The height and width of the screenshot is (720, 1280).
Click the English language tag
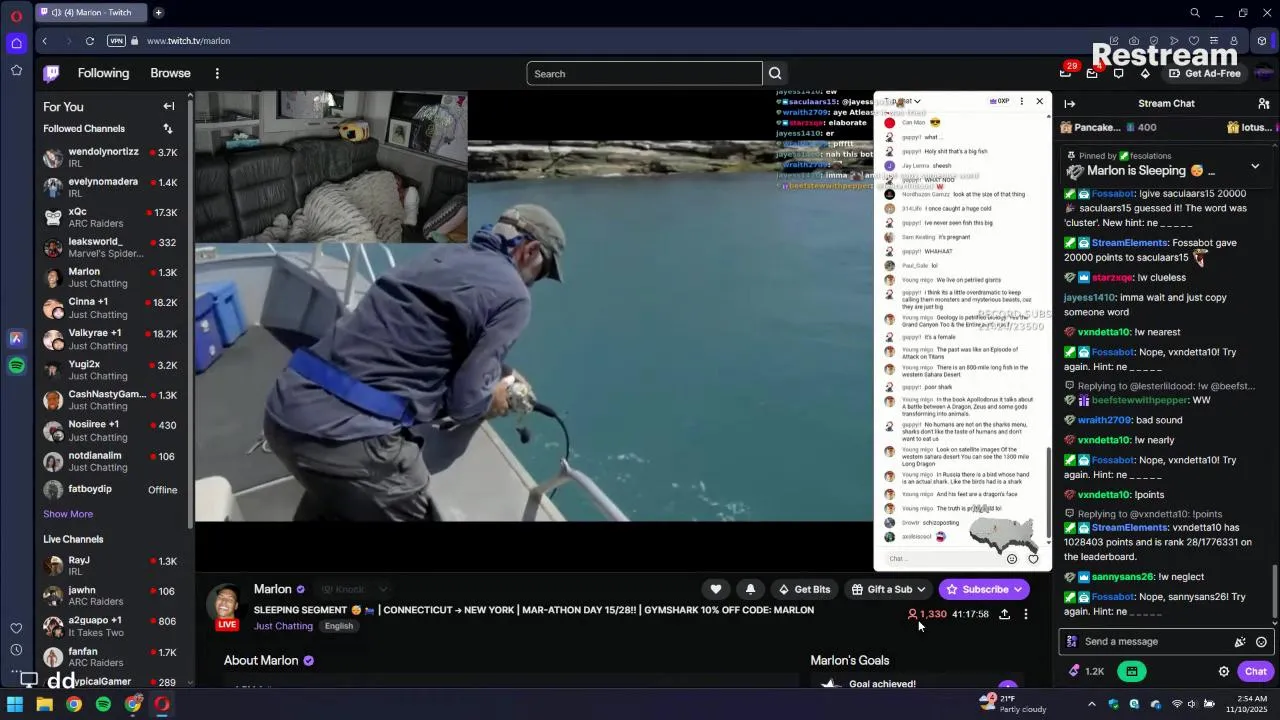[338, 626]
